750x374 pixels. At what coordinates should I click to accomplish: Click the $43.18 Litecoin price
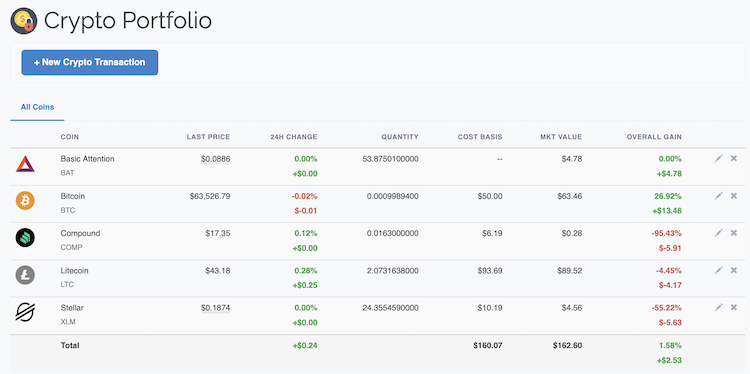[218, 271]
